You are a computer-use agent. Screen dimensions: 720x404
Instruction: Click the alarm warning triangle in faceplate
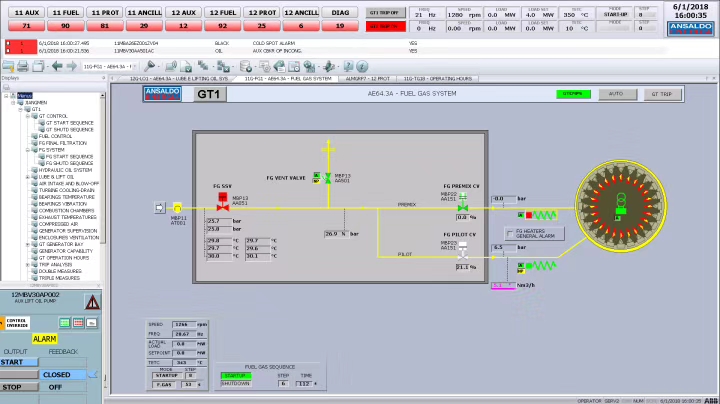[x=92, y=302]
